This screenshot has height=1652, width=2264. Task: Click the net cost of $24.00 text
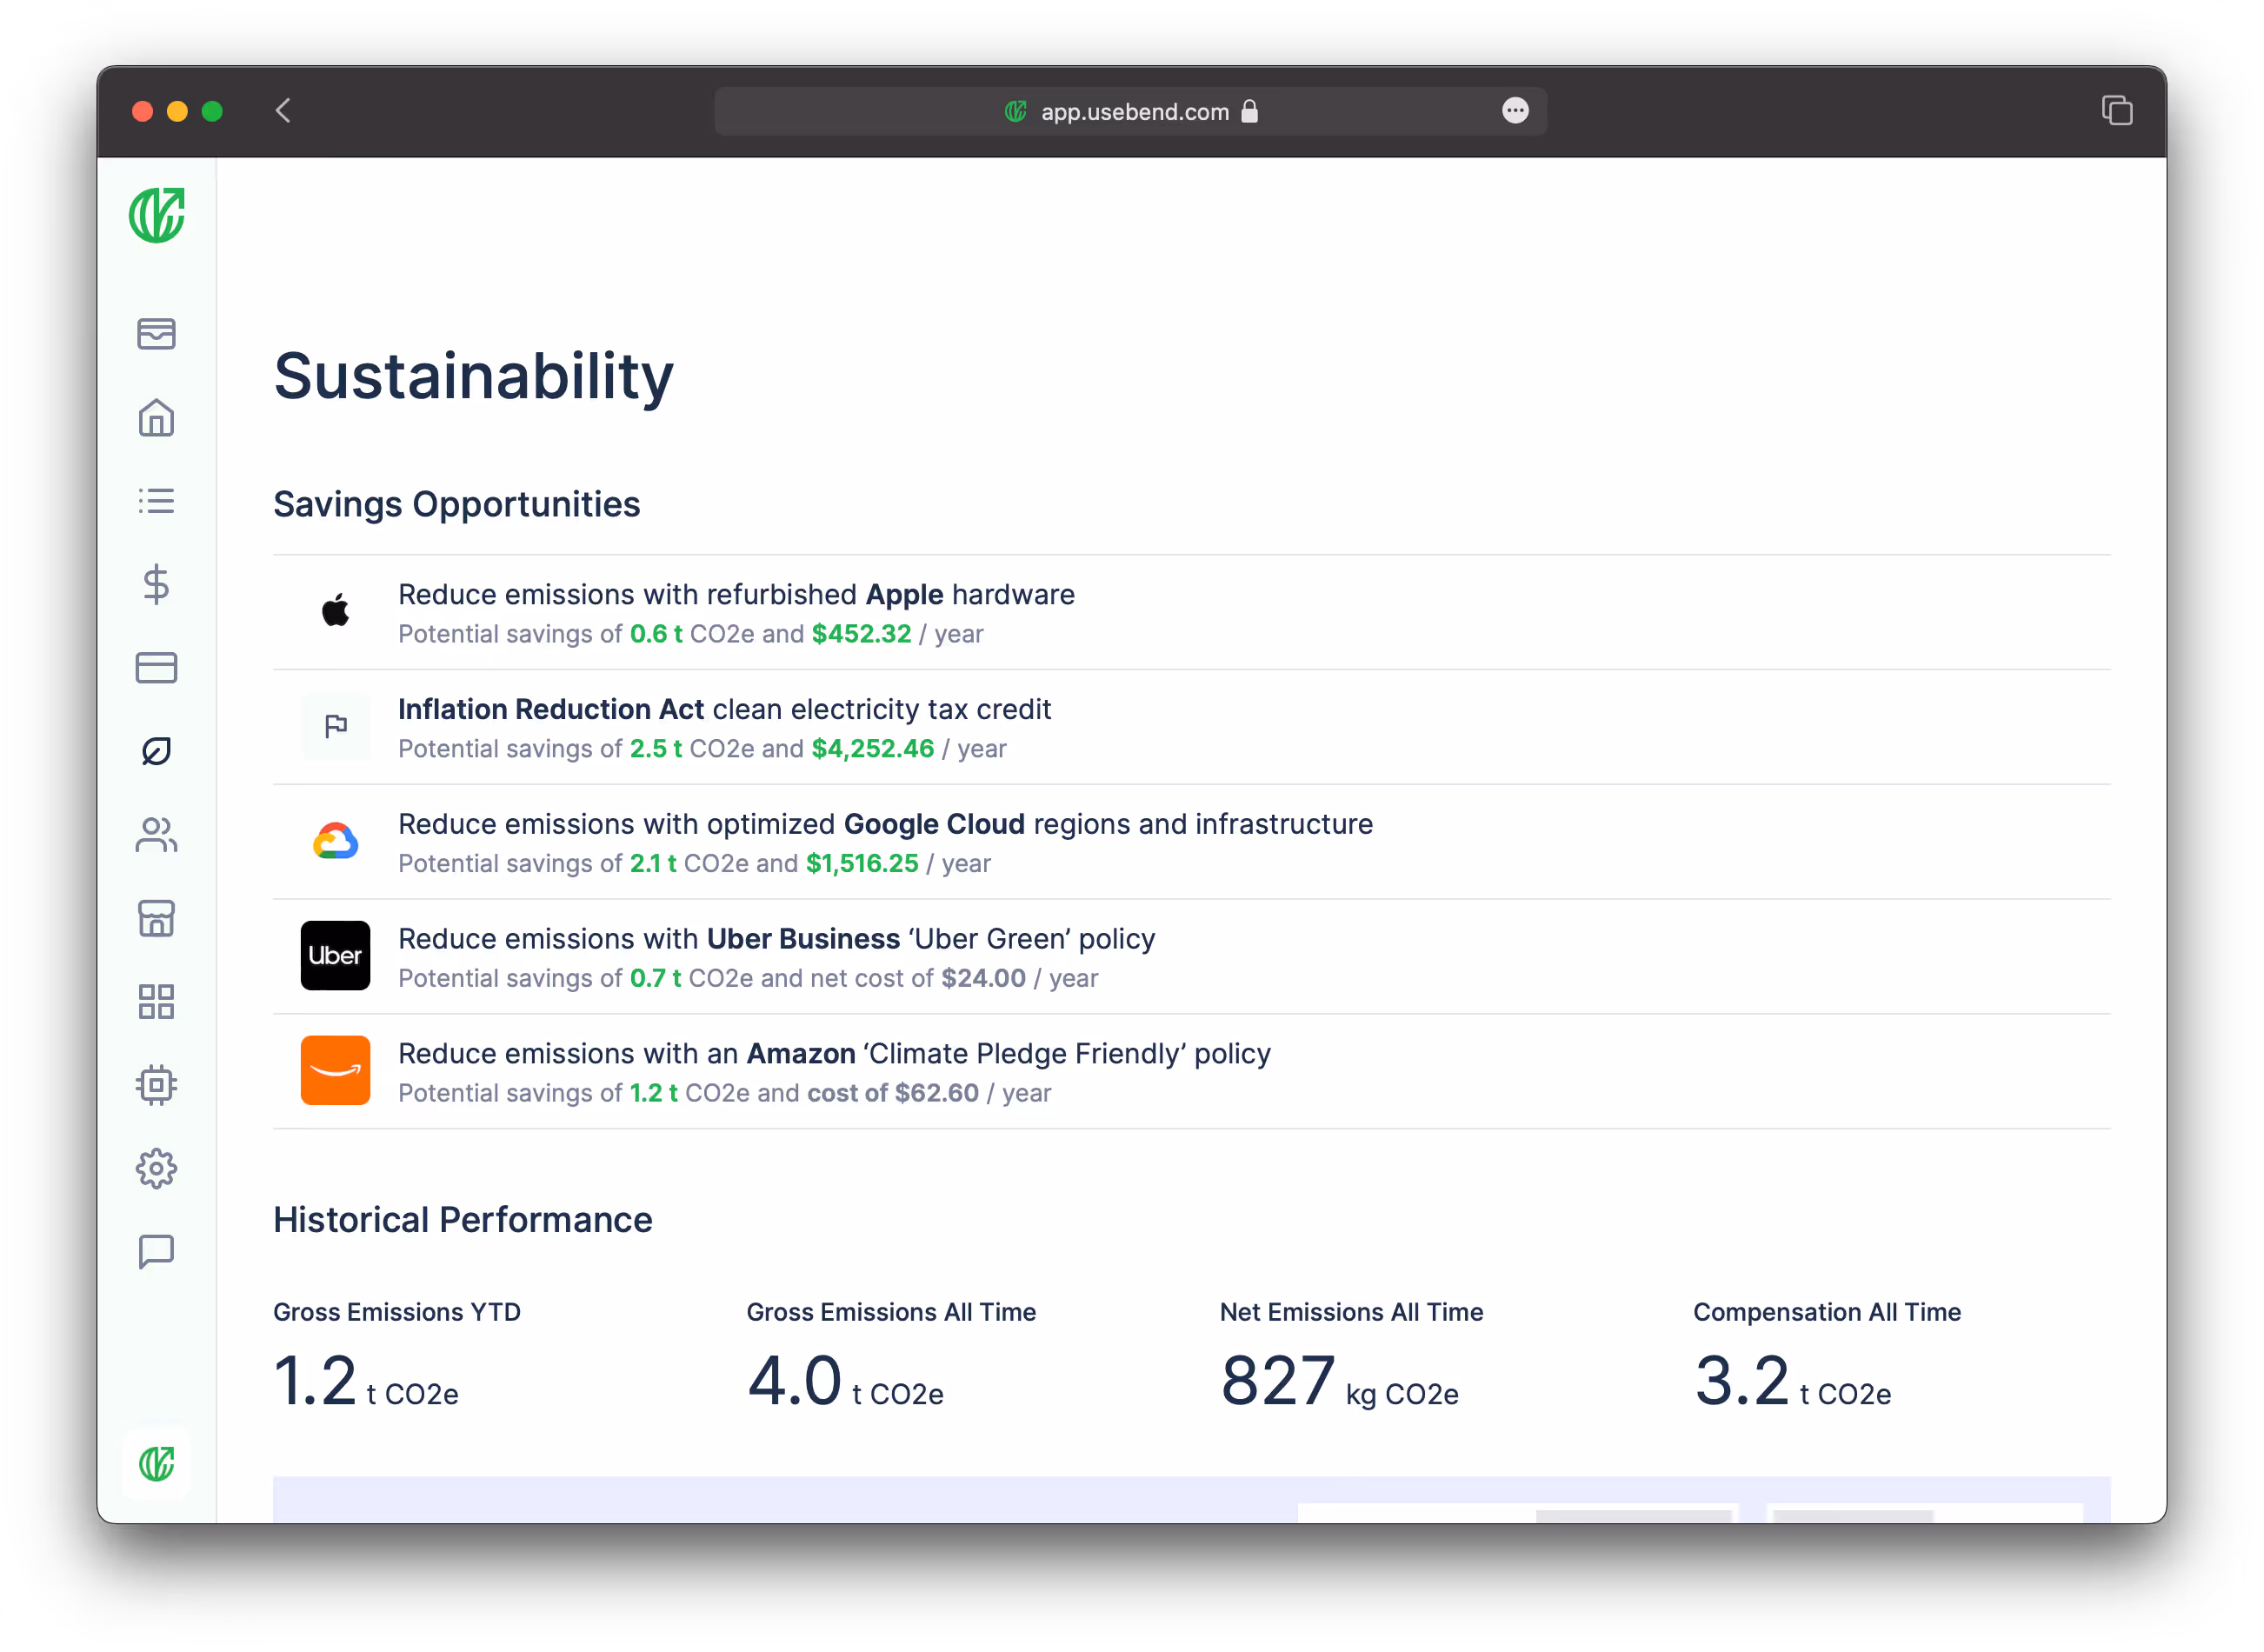point(918,979)
